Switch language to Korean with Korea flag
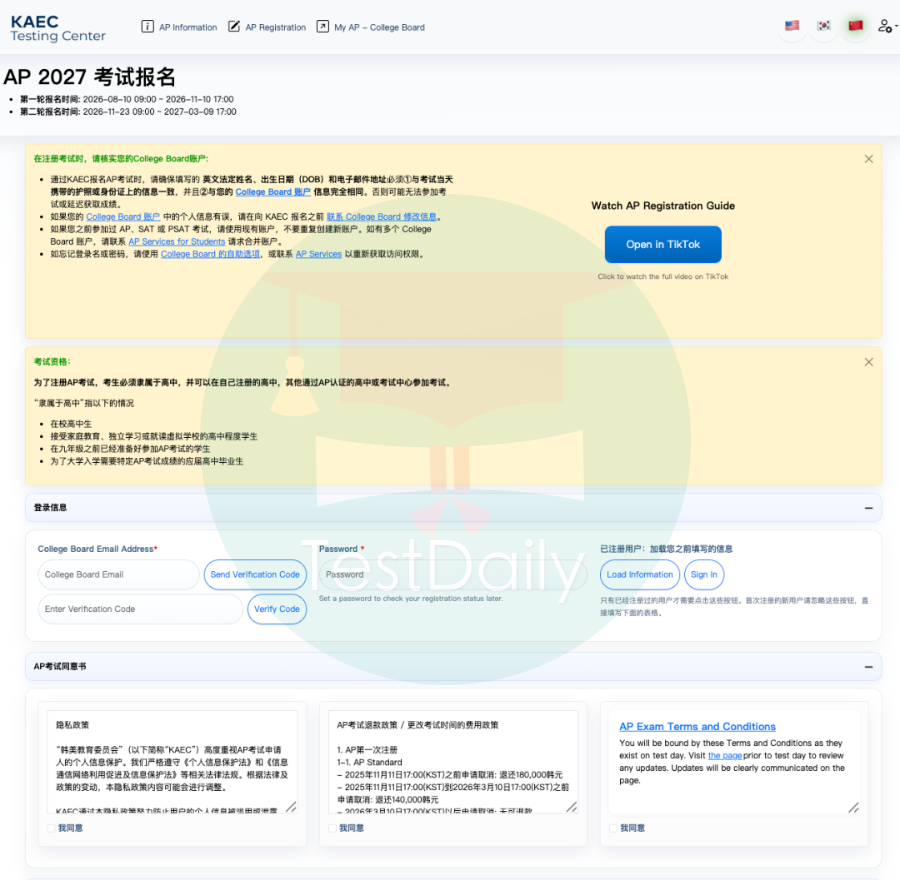This screenshot has width=900, height=880. click(x=824, y=26)
